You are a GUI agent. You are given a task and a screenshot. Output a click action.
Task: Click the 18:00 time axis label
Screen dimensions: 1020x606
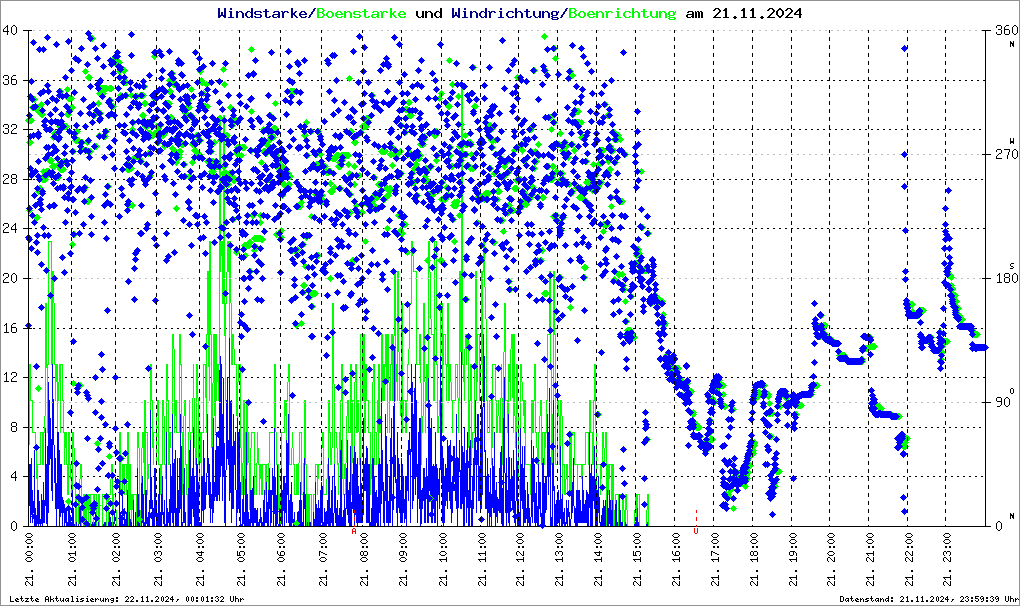click(755, 560)
